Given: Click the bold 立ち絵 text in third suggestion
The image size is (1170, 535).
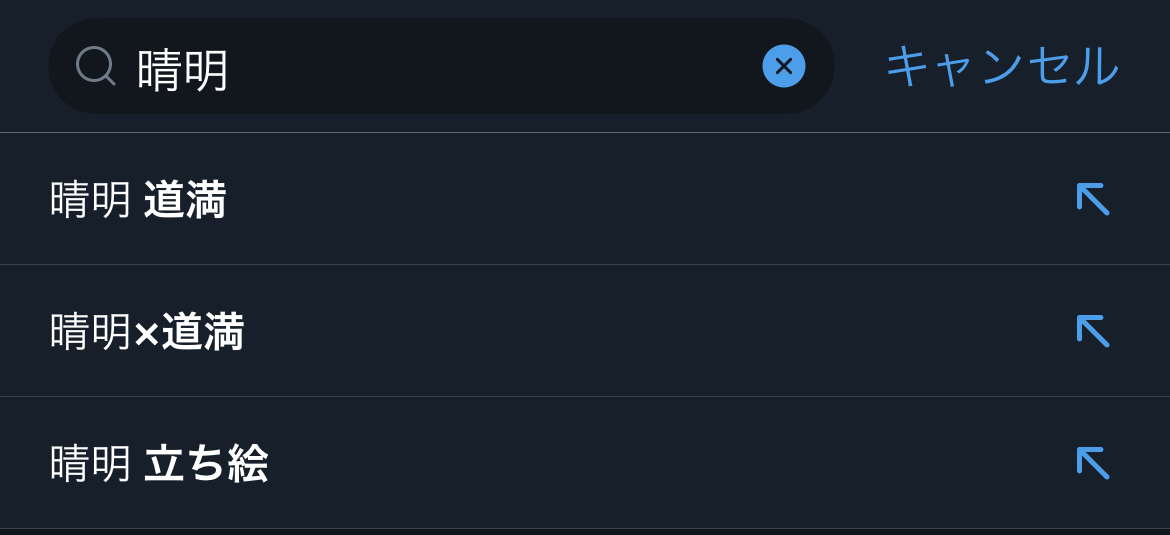Looking at the screenshot, I should tap(206, 464).
